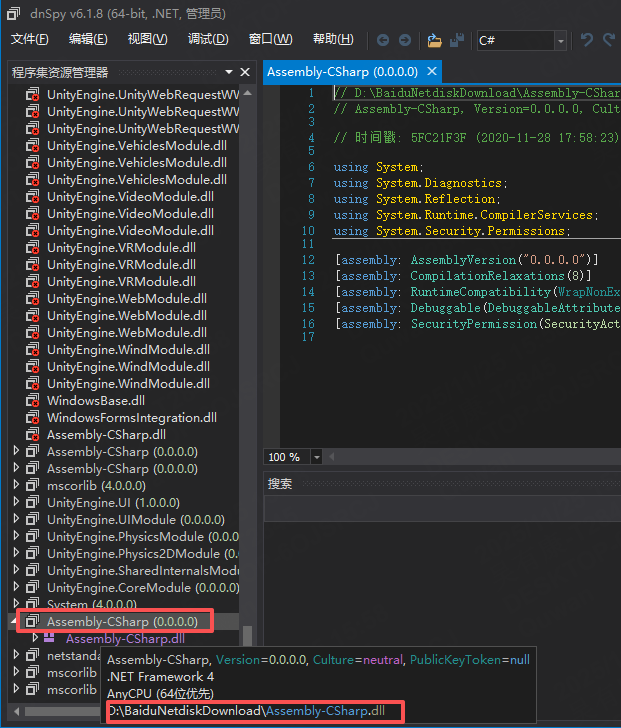Click the navigate forward arrow in toolbar
Viewport: 621px width, 728px height.
tap(404, 40)
